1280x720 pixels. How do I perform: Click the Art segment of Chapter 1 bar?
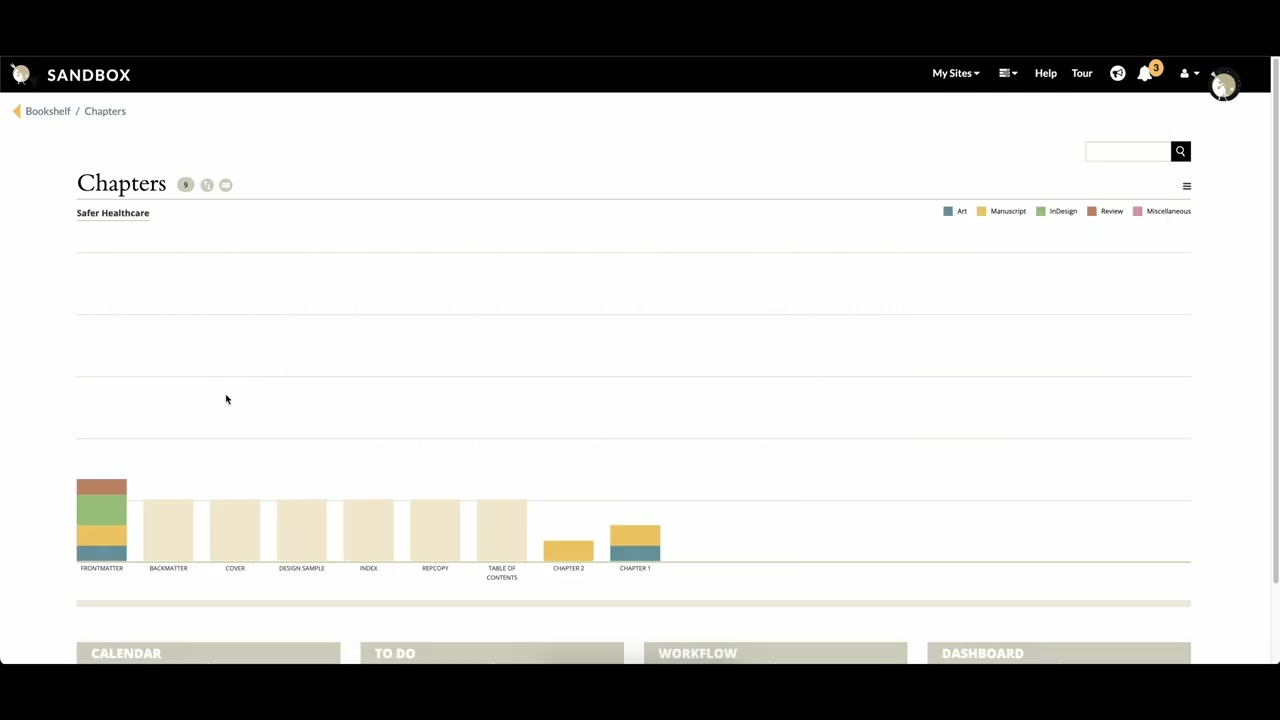635,554
